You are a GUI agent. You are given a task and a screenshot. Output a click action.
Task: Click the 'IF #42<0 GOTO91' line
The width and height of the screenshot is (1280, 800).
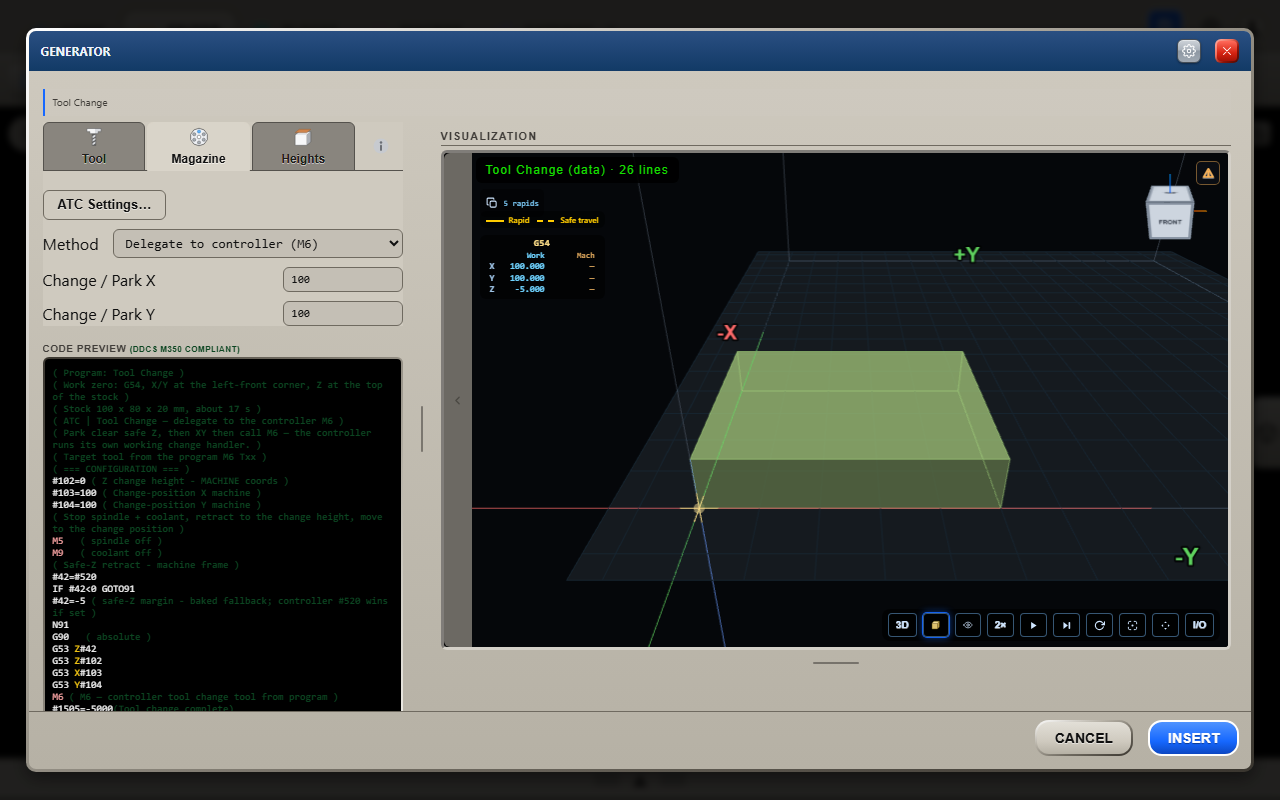[x=93, y=589]
